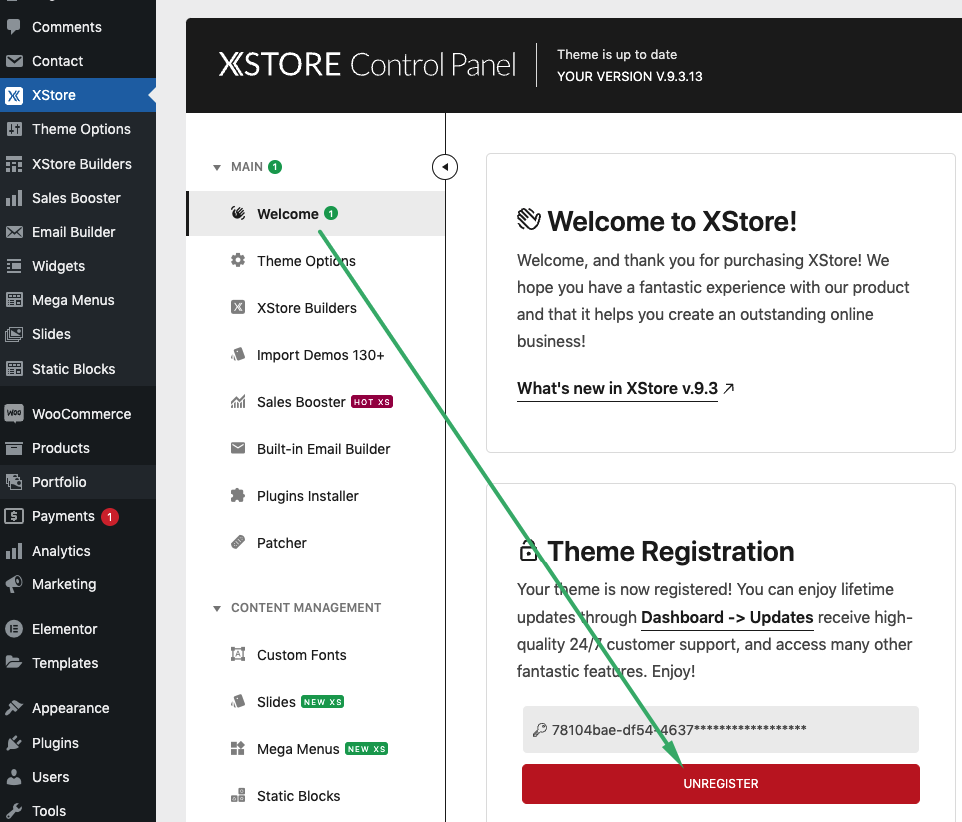Select Slides NEW XS in content management
The image size is (962, 822).
(315, 702)
